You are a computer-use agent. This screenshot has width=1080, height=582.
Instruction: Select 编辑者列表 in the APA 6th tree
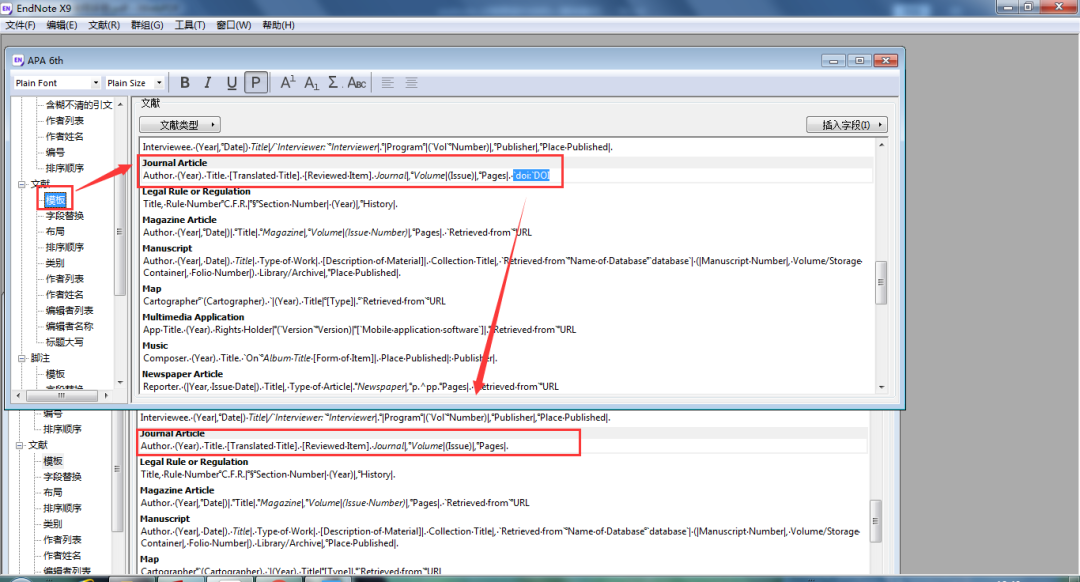pos(70,311)
